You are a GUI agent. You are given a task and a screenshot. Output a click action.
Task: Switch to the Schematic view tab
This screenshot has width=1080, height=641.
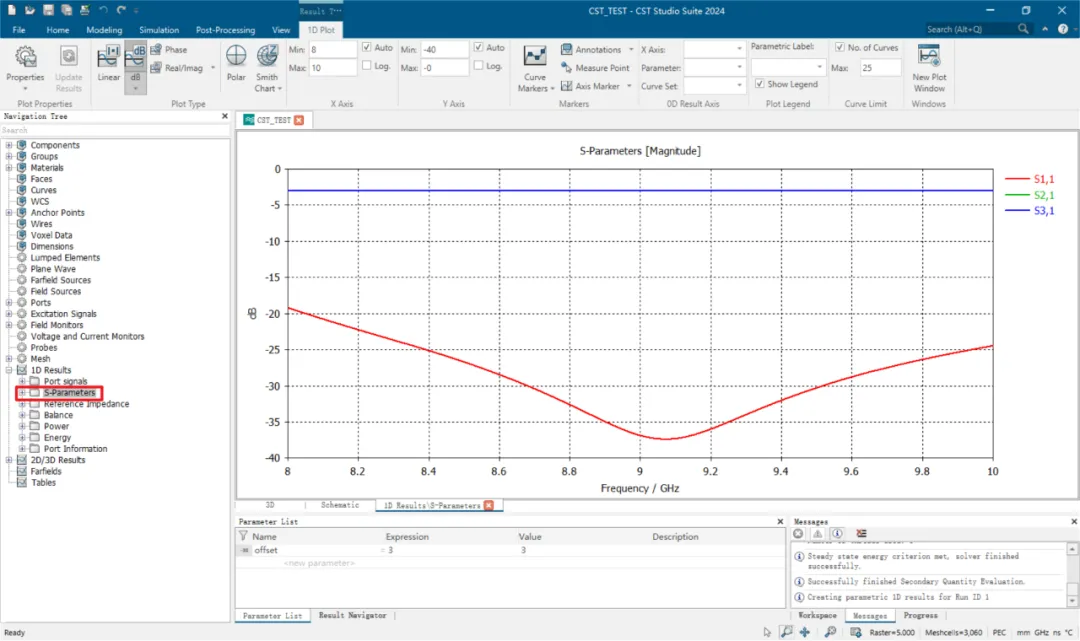[340, 505]
